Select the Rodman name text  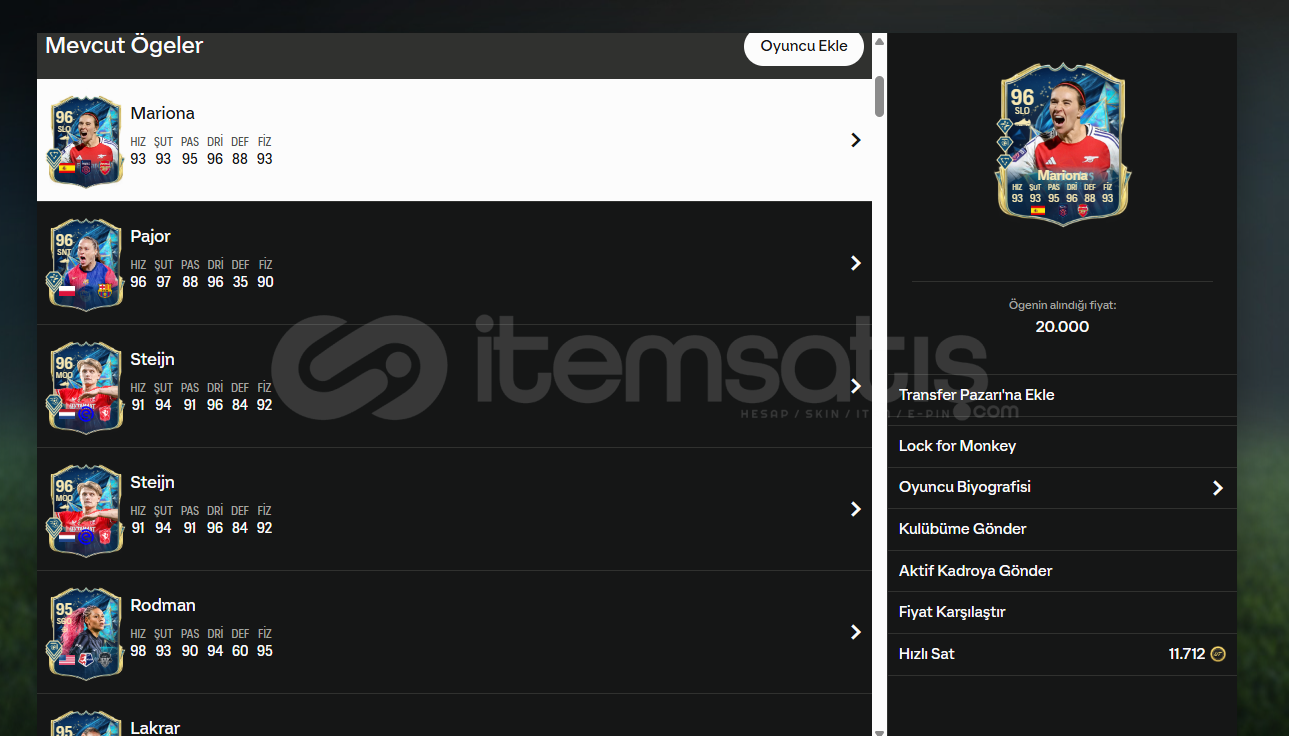[163, 606]
